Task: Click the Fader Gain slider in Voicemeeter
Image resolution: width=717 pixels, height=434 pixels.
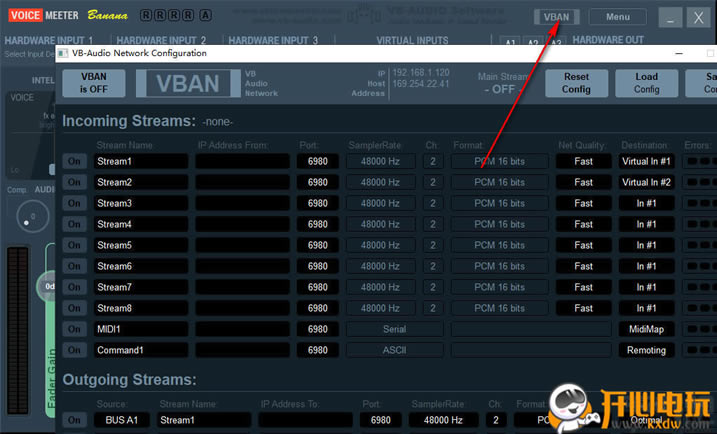Action: (50, 329)
